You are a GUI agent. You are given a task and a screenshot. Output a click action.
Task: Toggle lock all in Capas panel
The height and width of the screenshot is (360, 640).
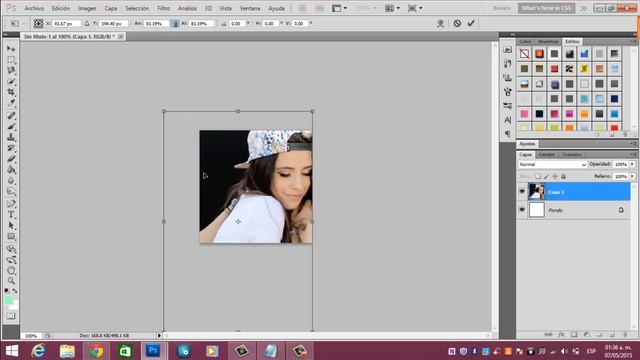click(x=563, y=176)
